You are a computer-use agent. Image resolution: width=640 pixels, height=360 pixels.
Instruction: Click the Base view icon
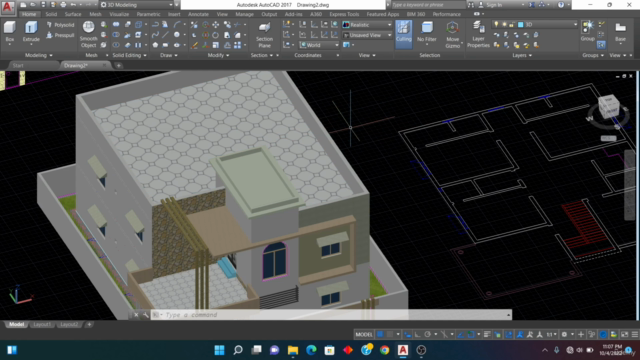pyautogui.click(x=620, y=32)
